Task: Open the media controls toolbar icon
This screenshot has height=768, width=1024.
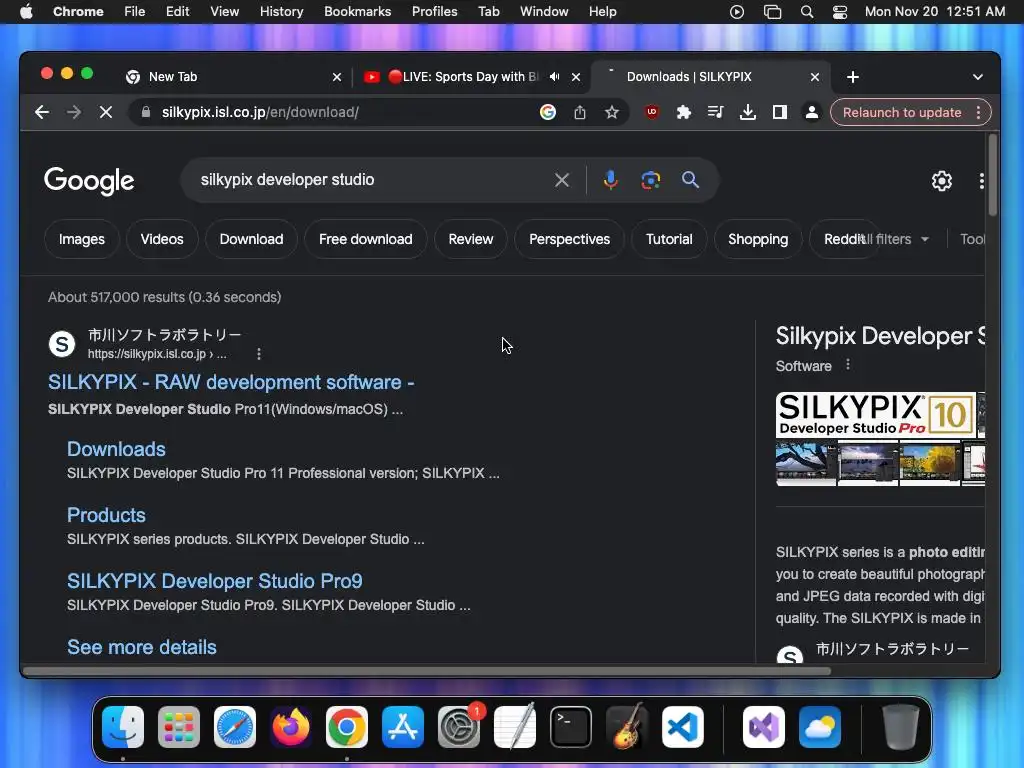Action: point(716,112)
